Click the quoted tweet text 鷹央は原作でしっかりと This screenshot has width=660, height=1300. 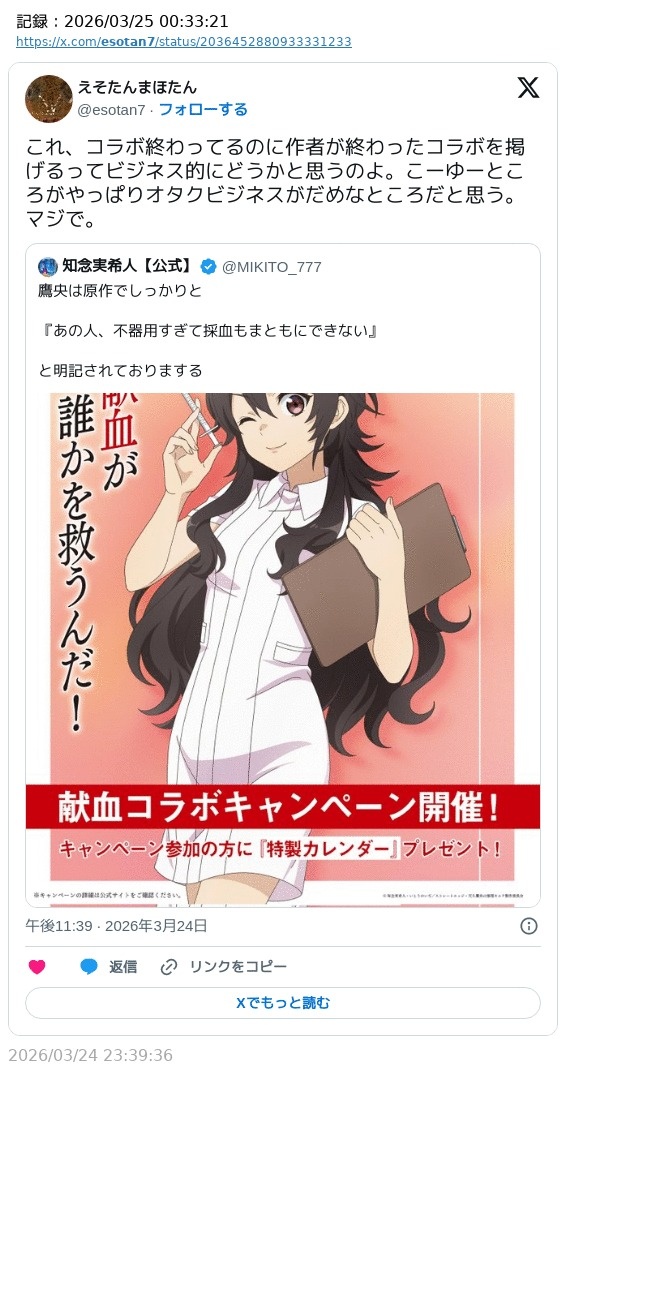120,291
